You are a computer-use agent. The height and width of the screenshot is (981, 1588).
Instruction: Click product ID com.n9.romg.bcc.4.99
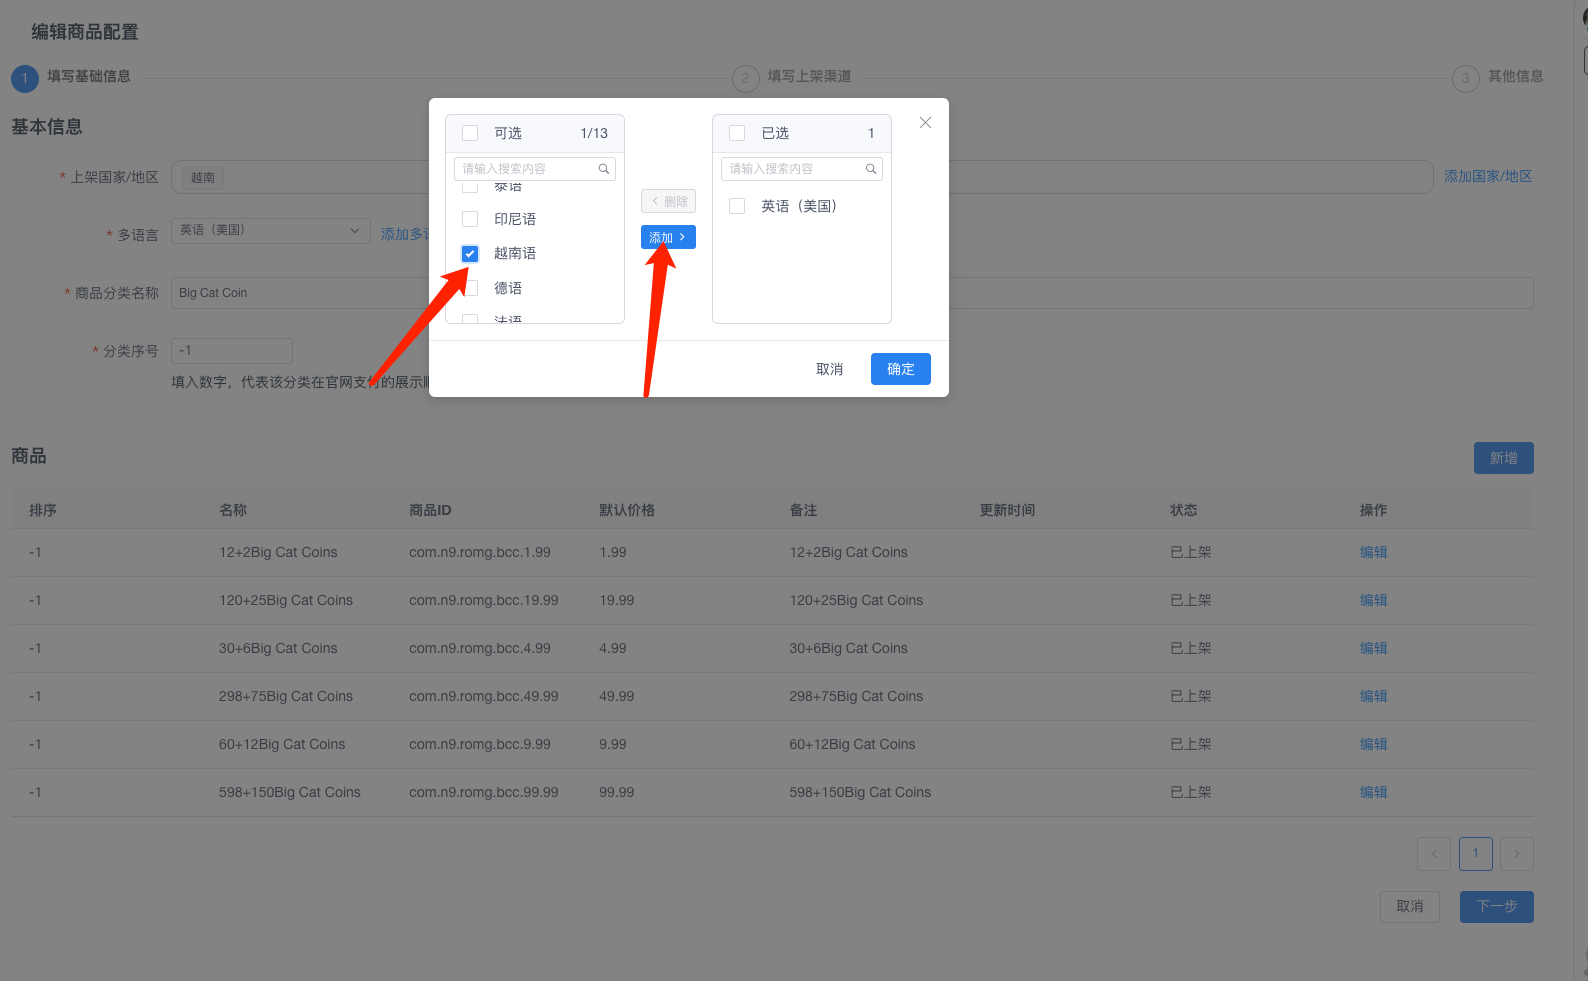point(480,648)
